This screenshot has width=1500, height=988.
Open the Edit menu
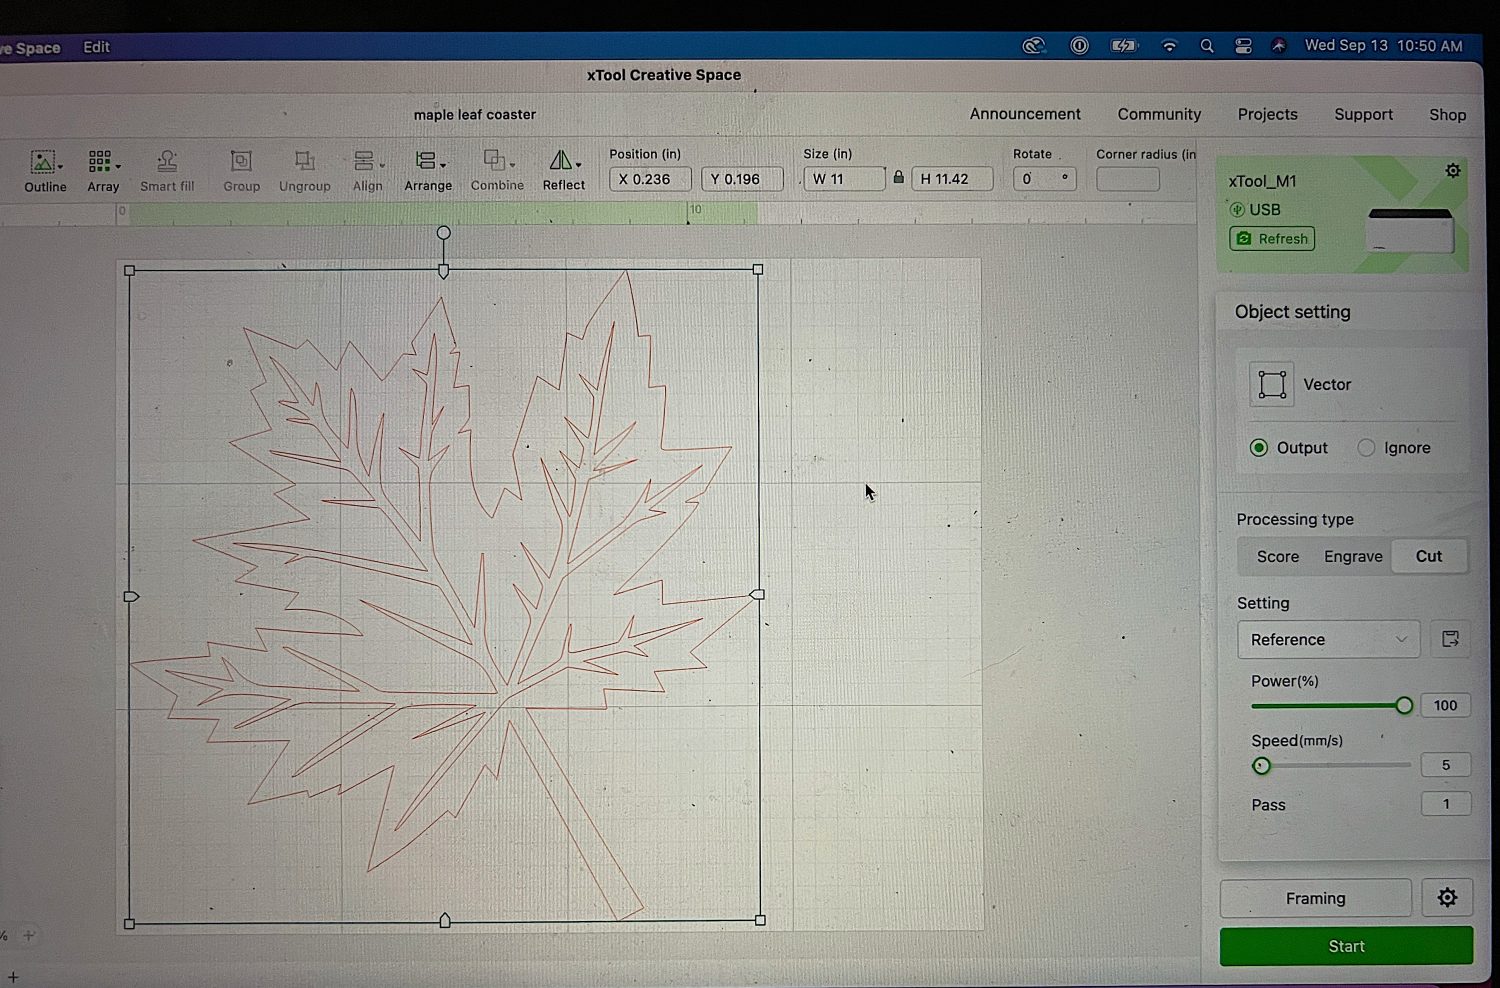coord(96,47)
